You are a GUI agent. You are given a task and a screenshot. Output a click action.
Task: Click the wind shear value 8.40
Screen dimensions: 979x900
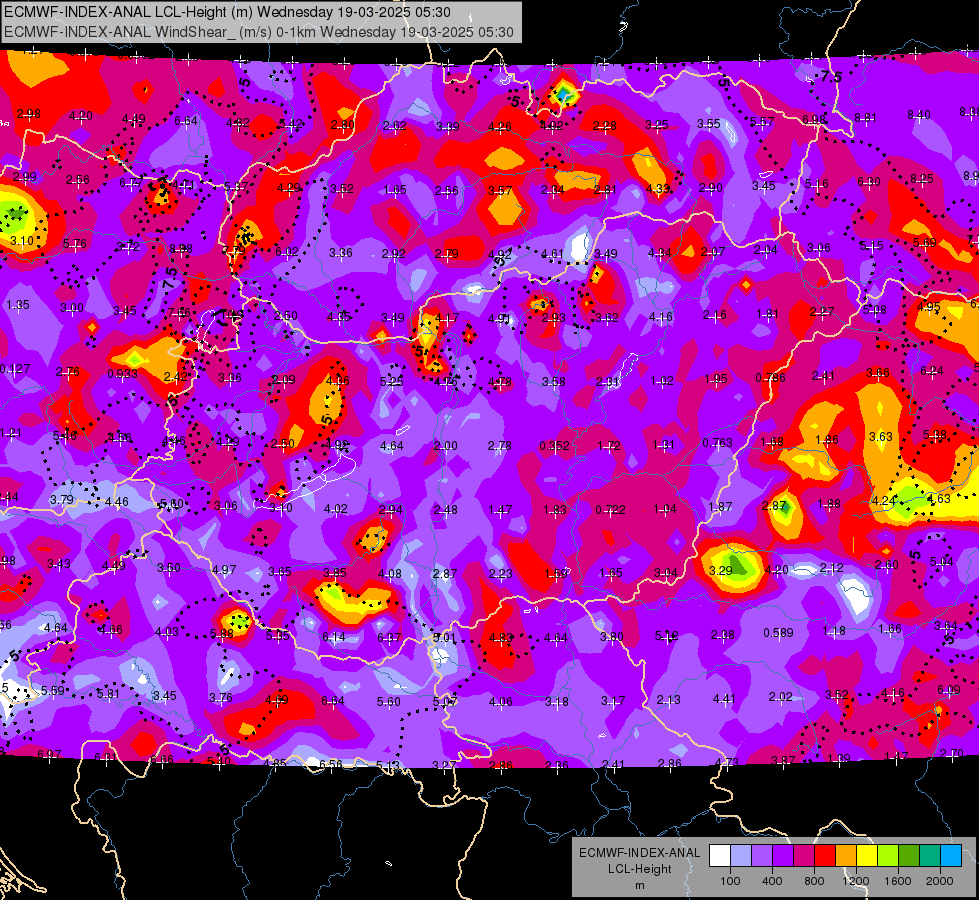tap(918, 114)
